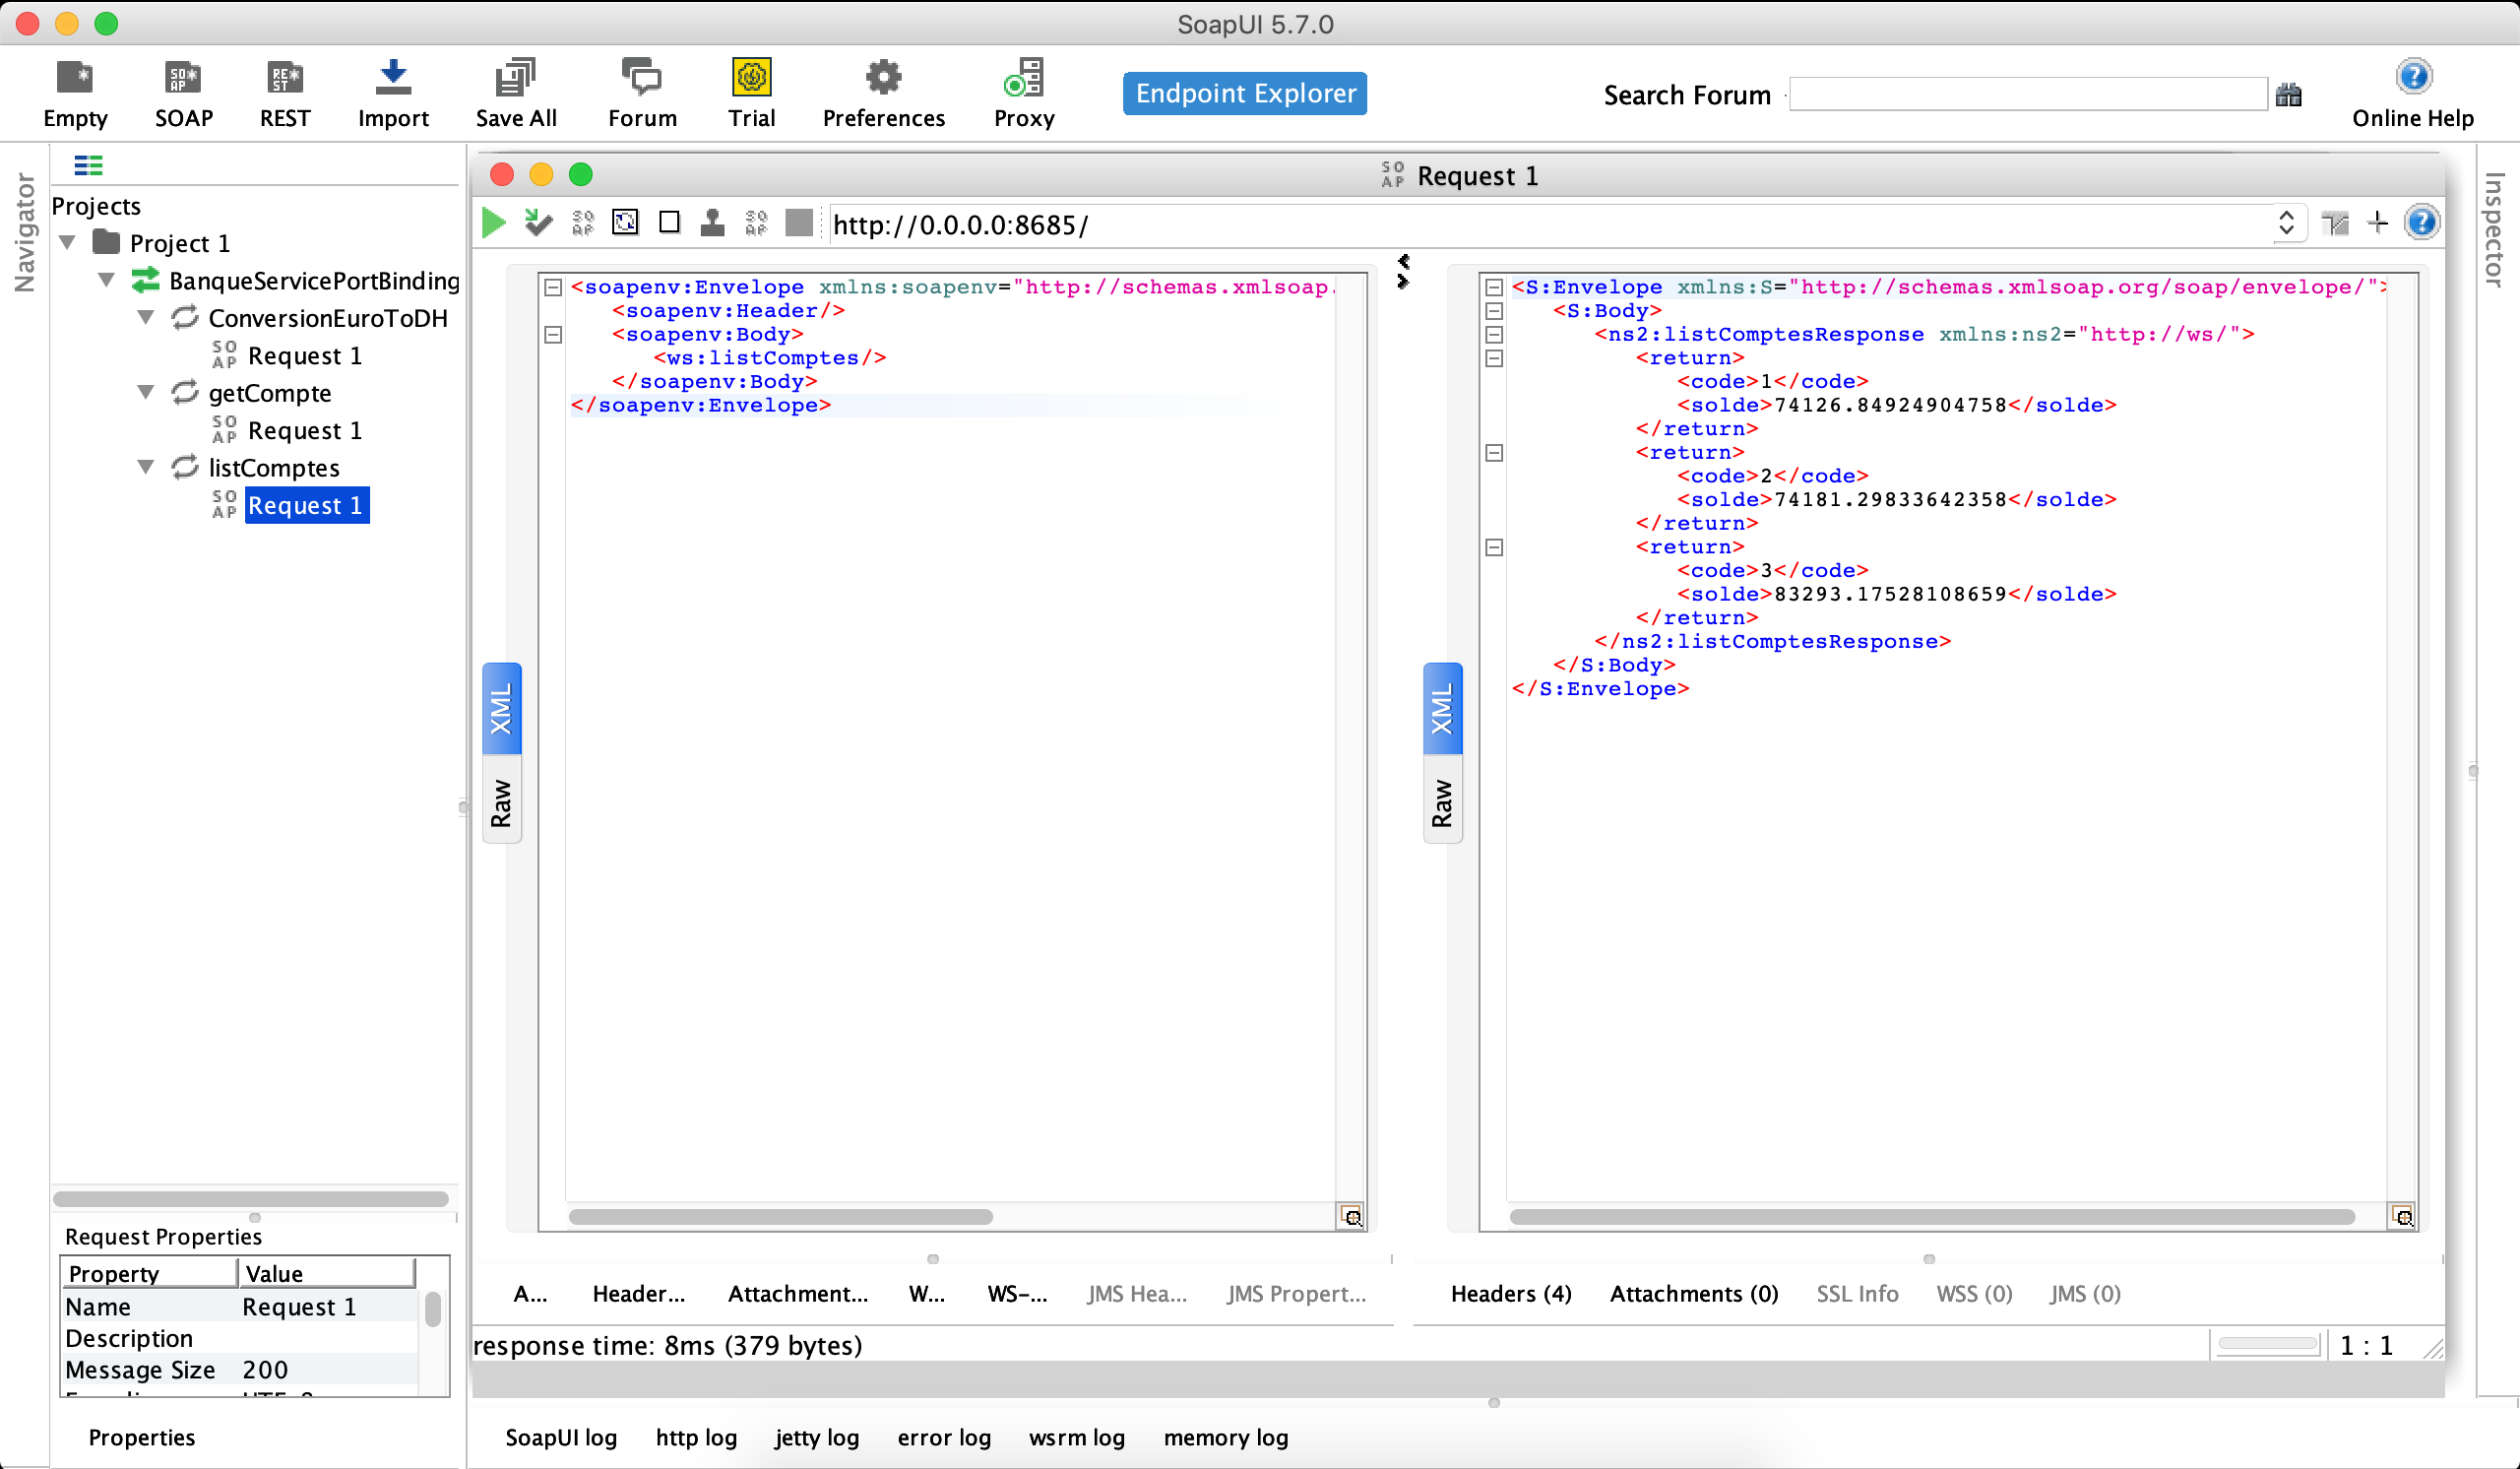The image size is (2520, 1469).
Task: Open the http log tab
Action: [x=696, y=1437]
